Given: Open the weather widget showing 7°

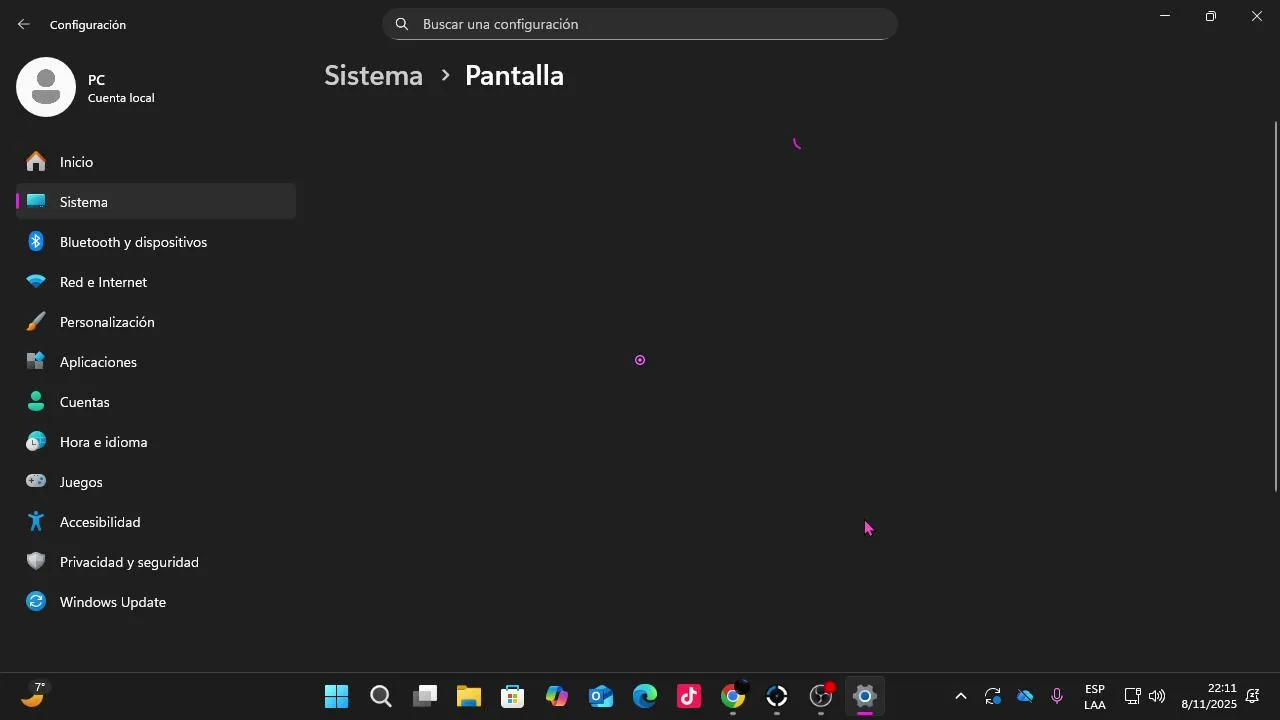Looking at the screenshot, I should [34, 695].
